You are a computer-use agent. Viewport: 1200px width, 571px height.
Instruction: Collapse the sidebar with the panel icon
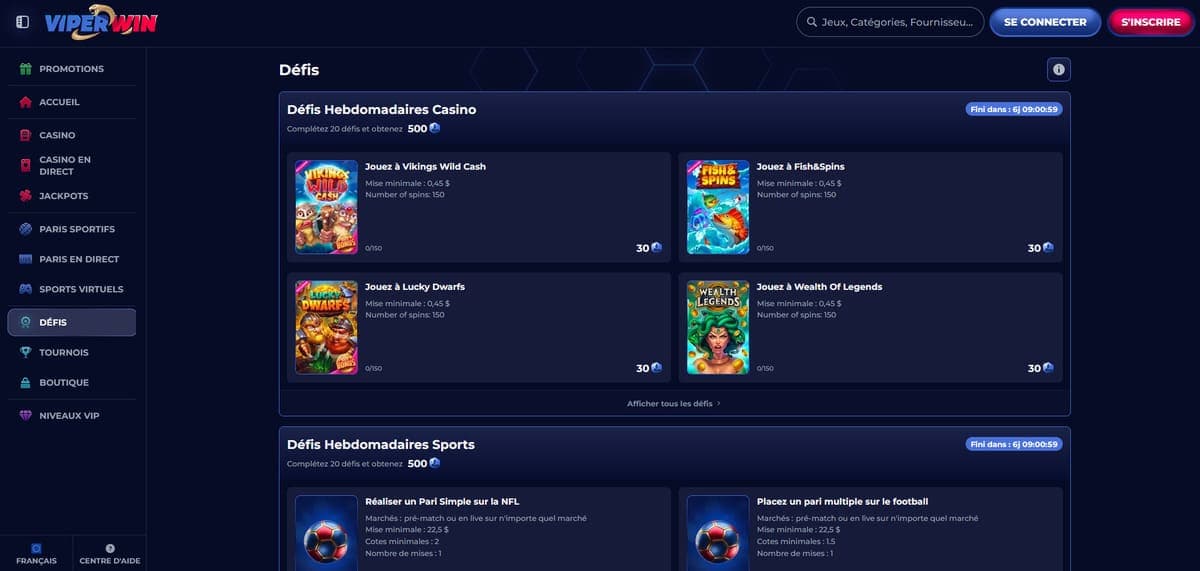(23, 22)
